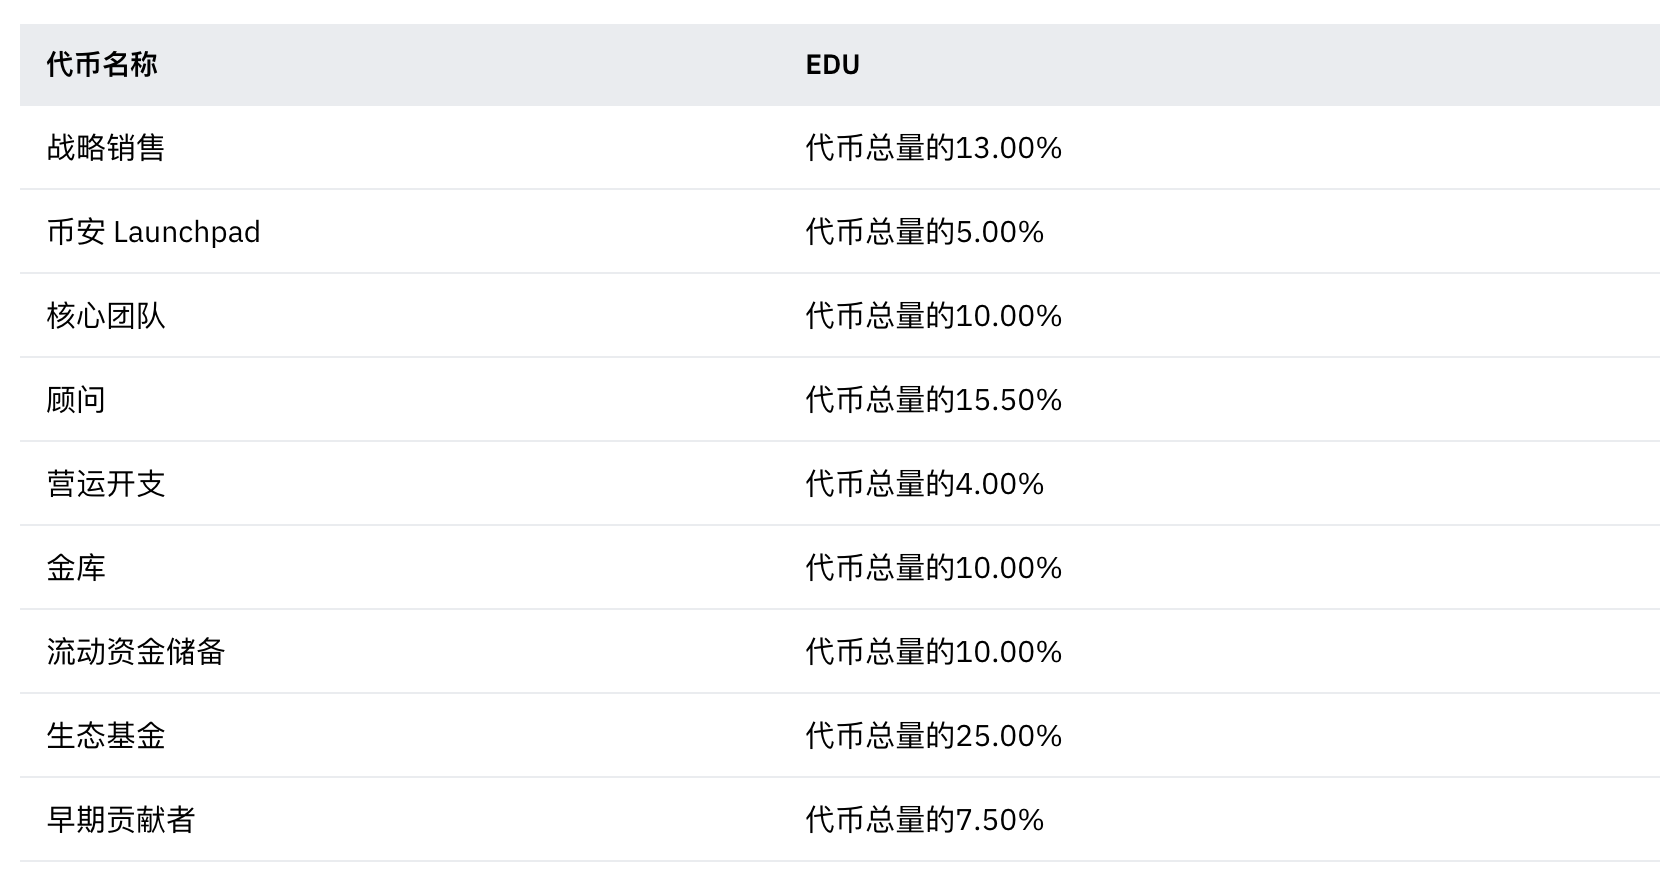Select the 币安 Launchpad cell
This screenshot has width=1678, height=880.
pyautogui.click(x=153, y=232)
